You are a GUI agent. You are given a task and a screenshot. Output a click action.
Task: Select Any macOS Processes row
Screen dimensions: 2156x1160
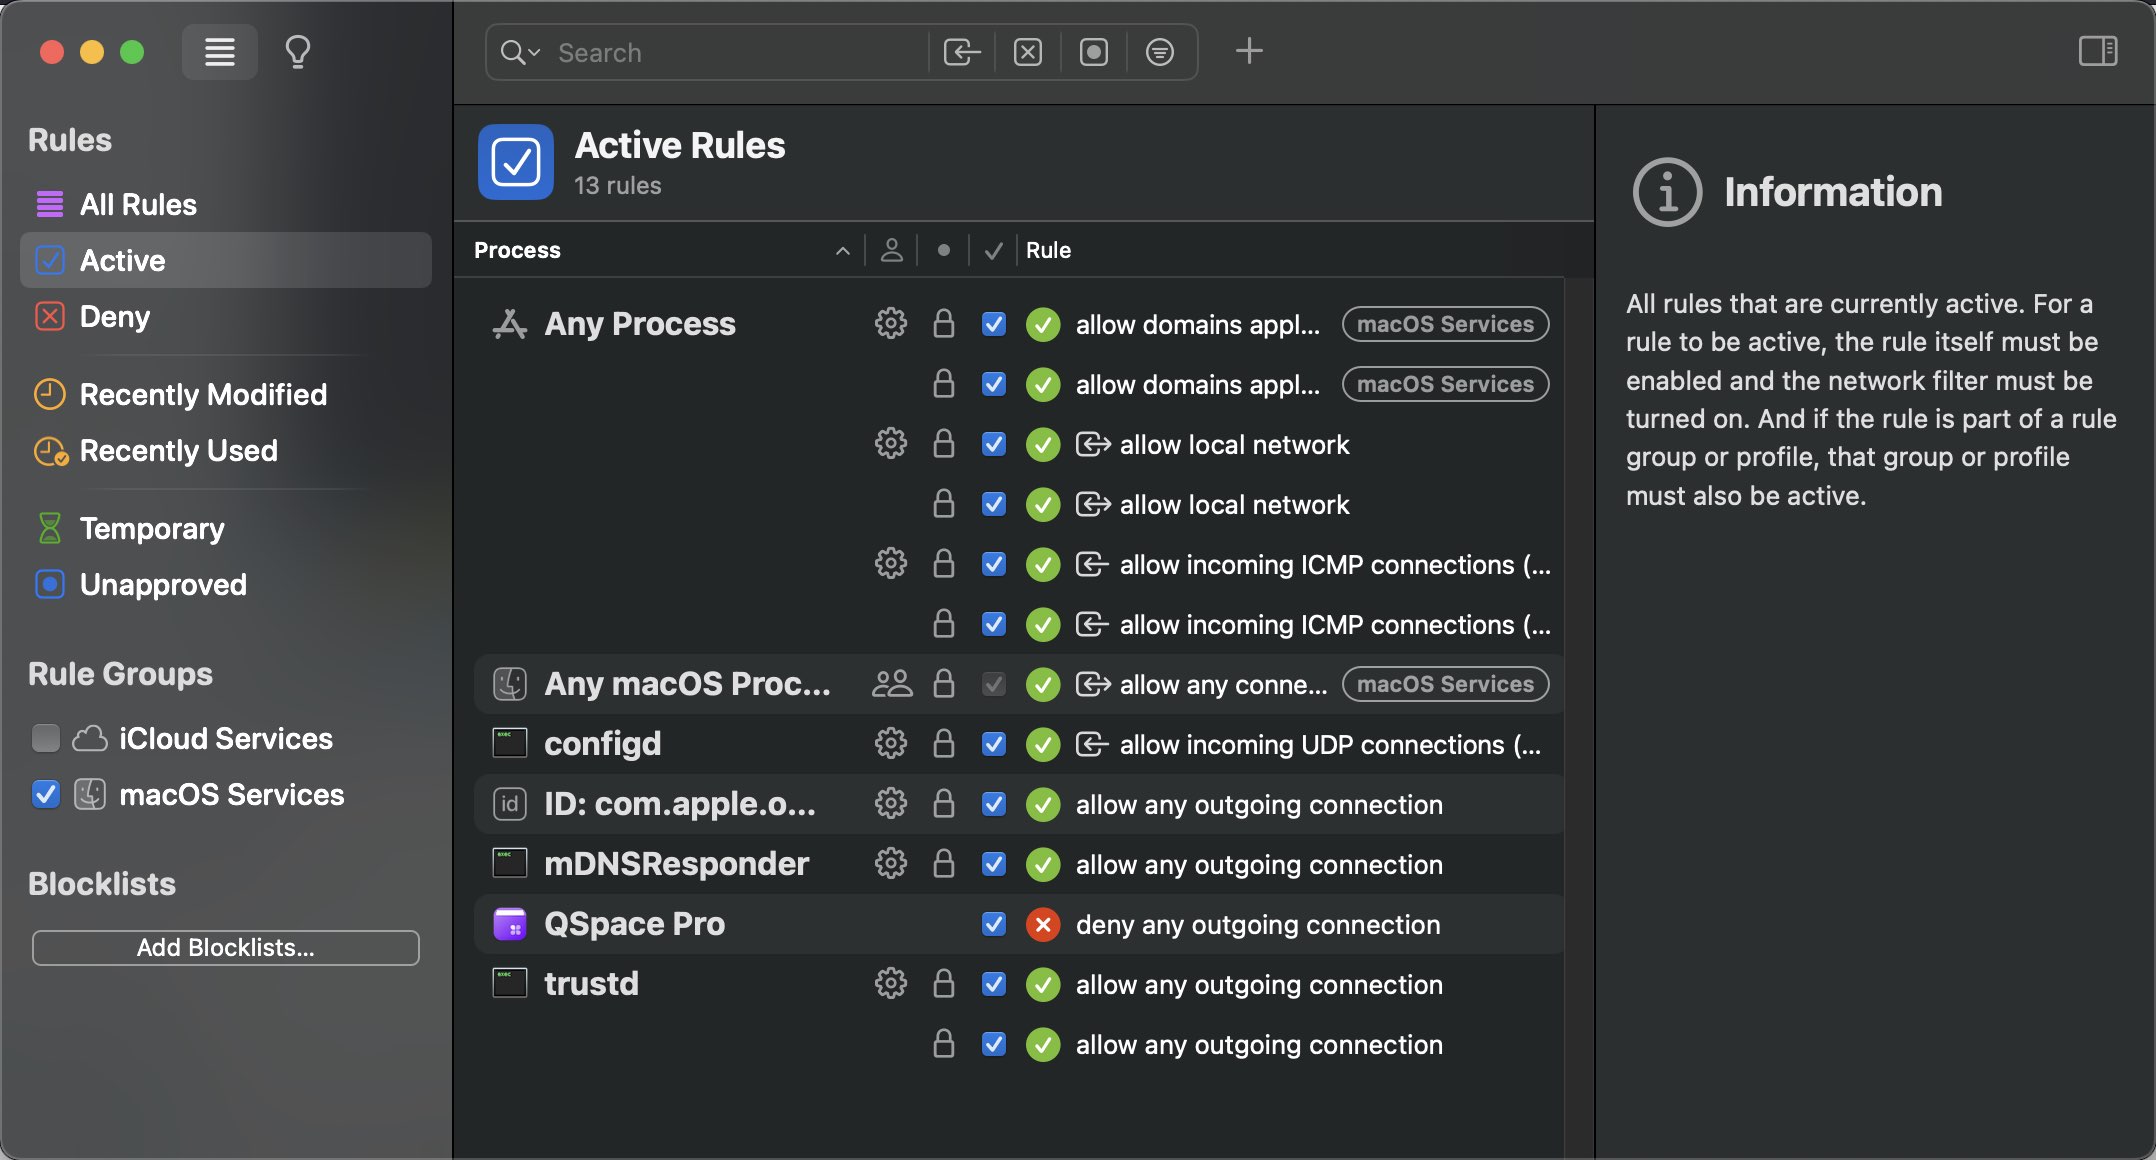click(1018, 684)
